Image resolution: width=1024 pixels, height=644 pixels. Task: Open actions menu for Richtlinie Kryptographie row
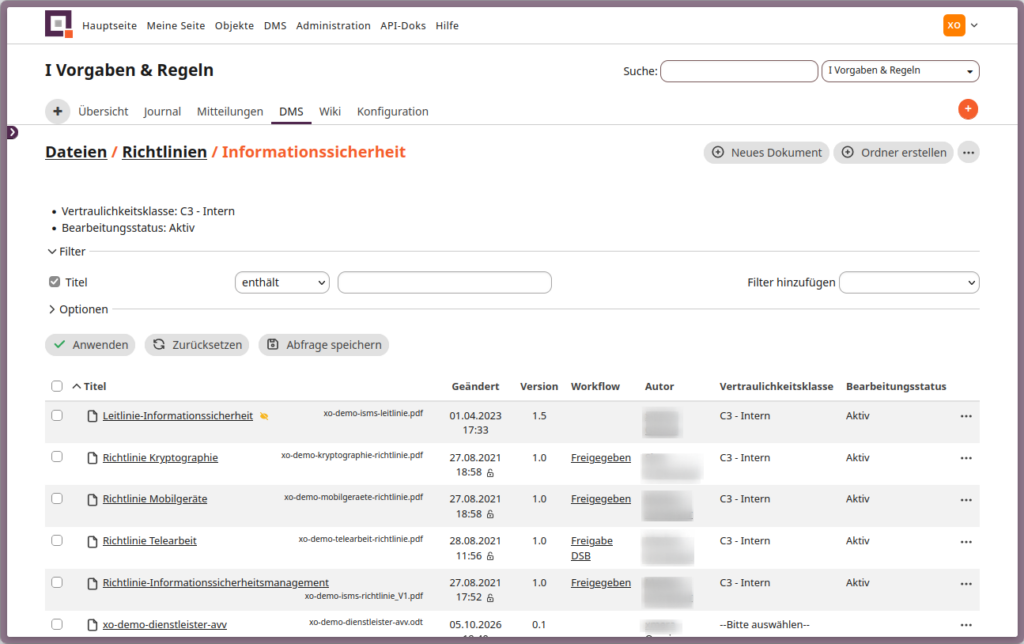tap(966, 458)
